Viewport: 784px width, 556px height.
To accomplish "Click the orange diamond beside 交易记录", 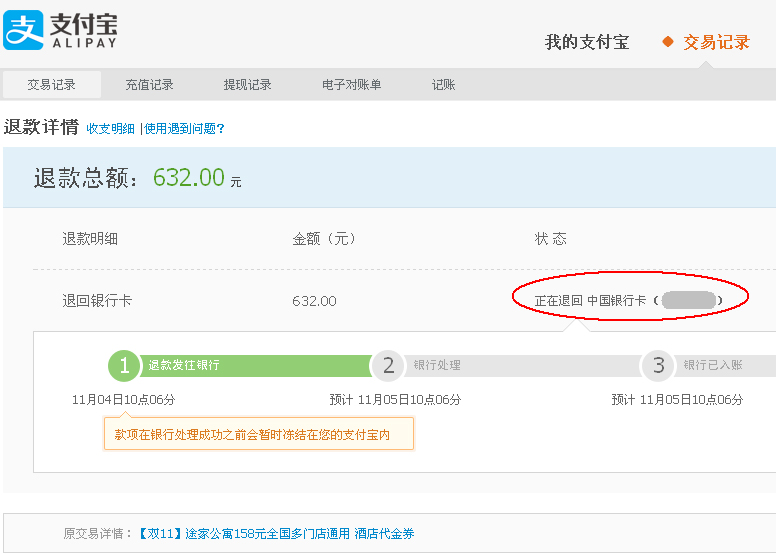I will coord(668,42).
